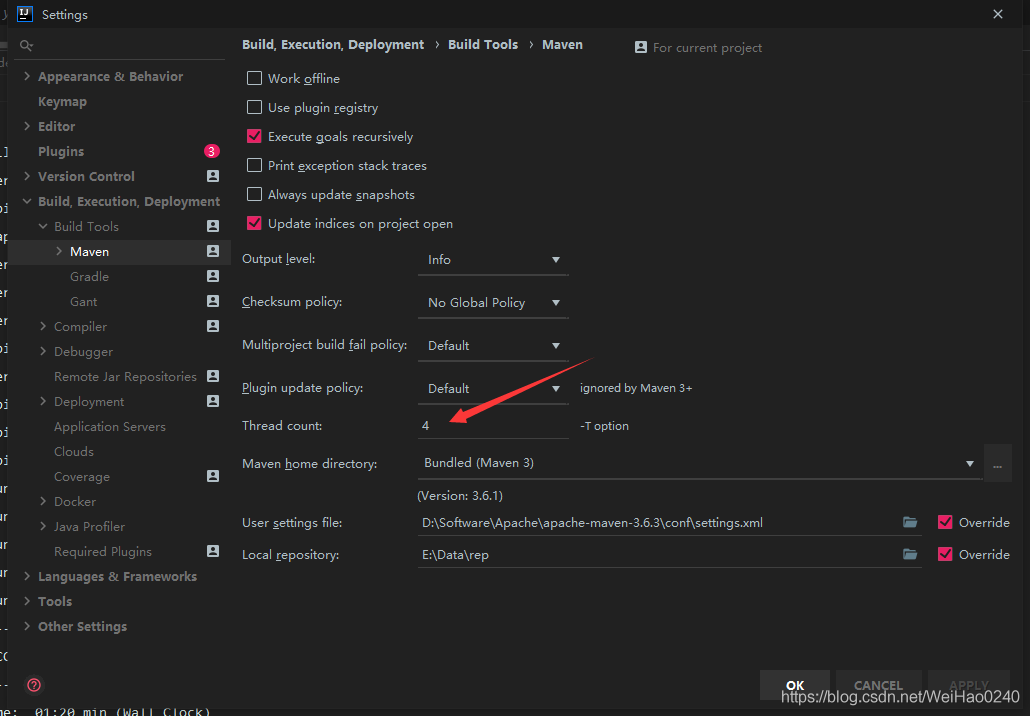
Task: Enable the Work offline checkbox
Action: click(x=254, y=78)
